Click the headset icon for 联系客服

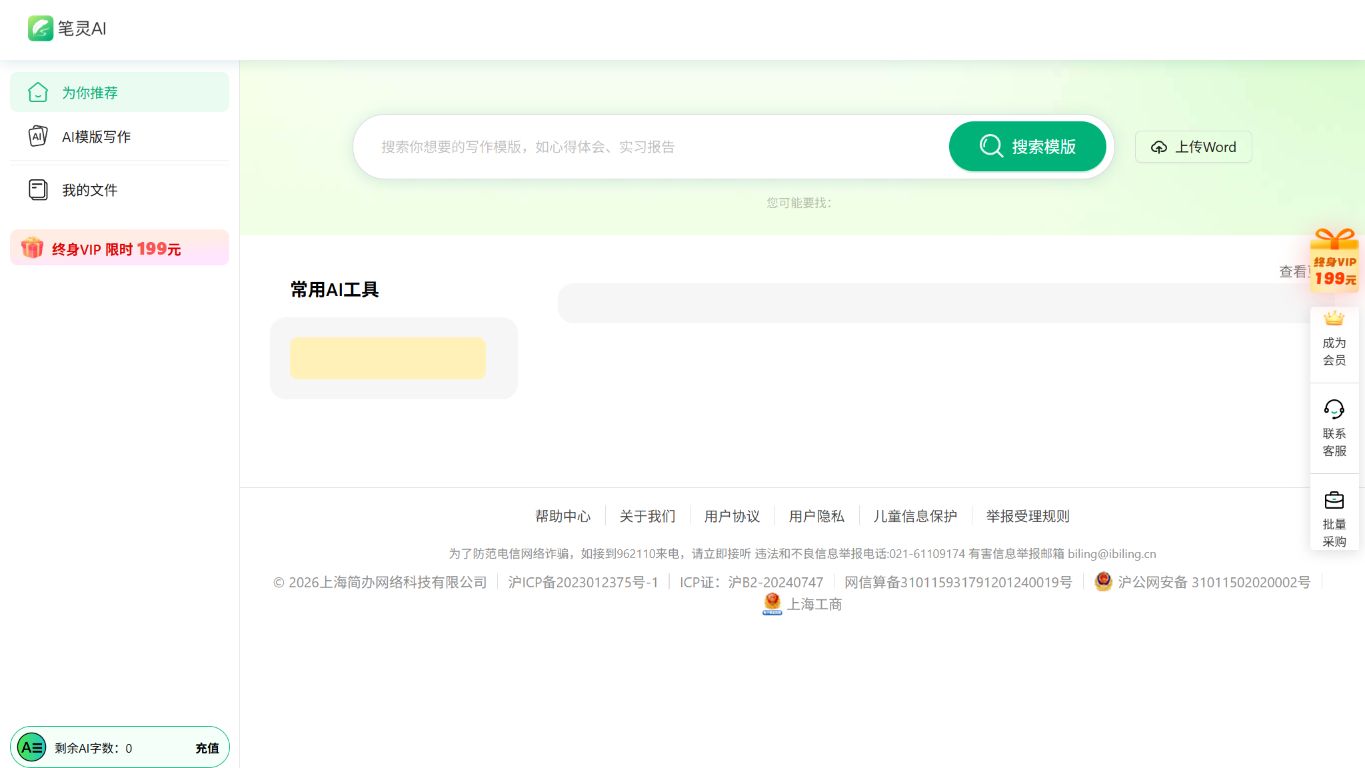tap(1334, 408)
